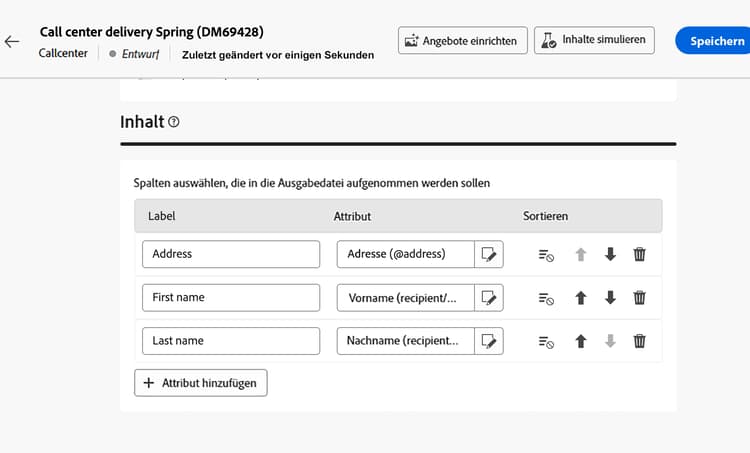This screenshot has width=750, height=453.
Task: Click the Callcenter channel text
Action: coord(63,53)
